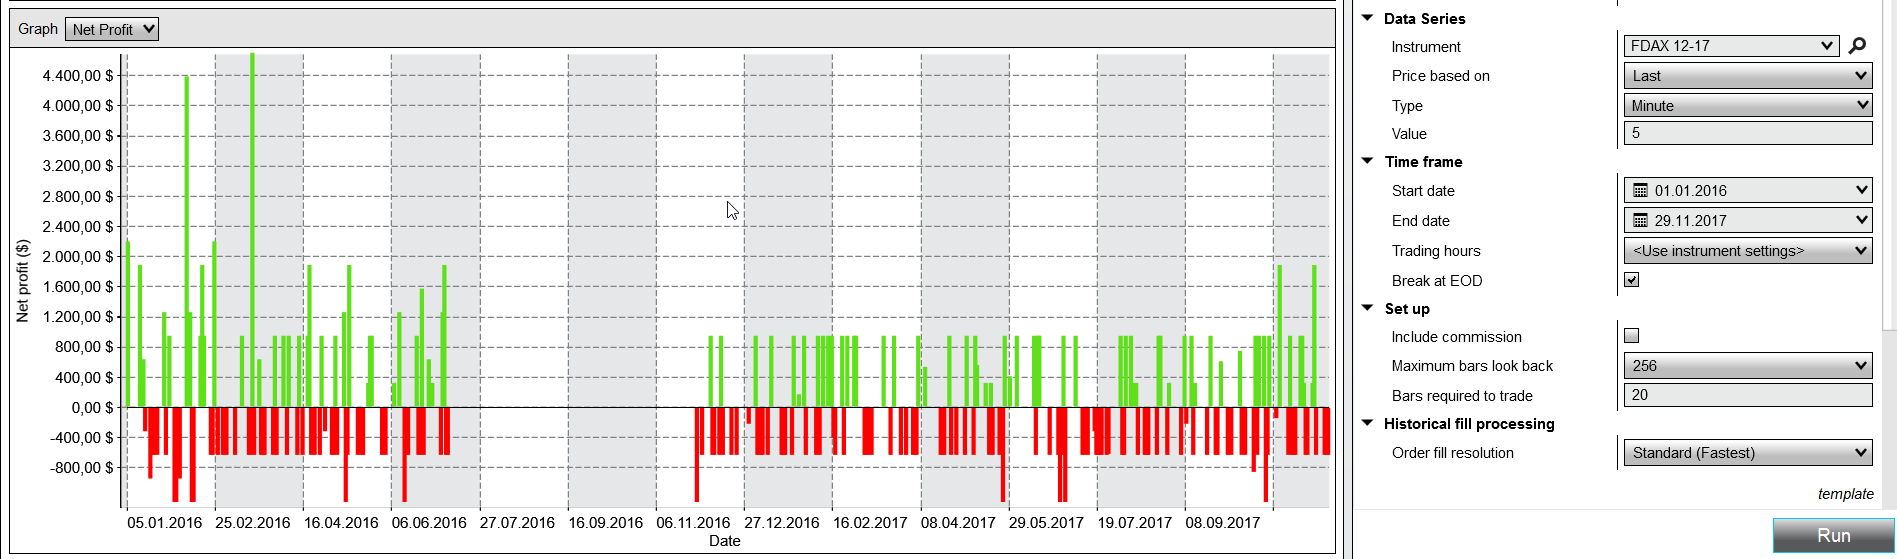This screenshot has height=559, width=1897.
Task: Click the Net profit ($) axis title
Action: (23, 281)
